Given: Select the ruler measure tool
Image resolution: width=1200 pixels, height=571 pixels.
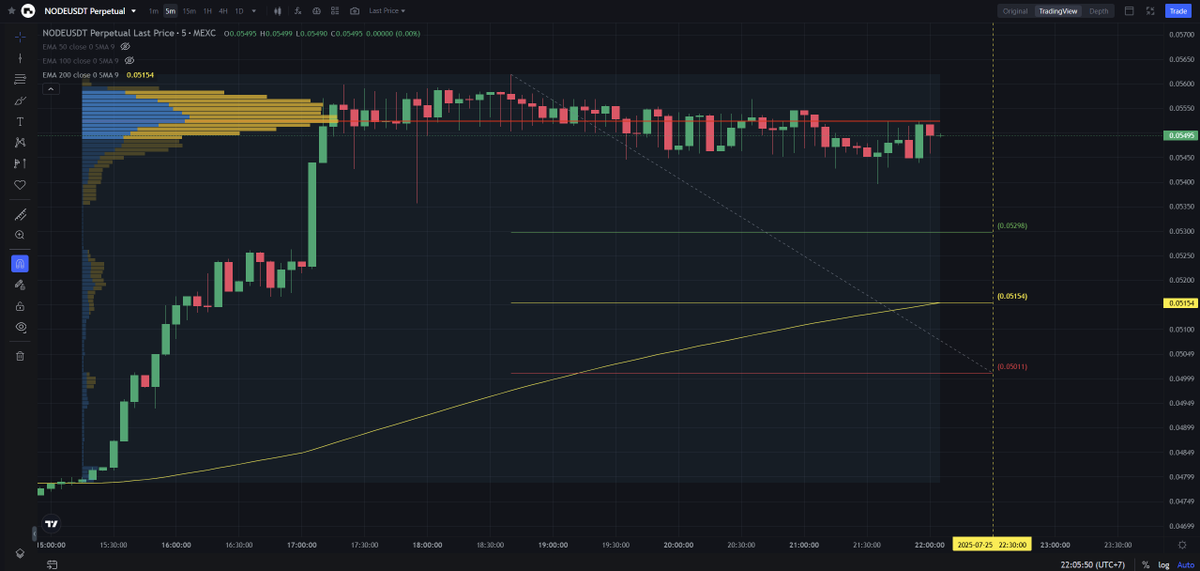Looking at the screenshot, I should pos(20,215).
